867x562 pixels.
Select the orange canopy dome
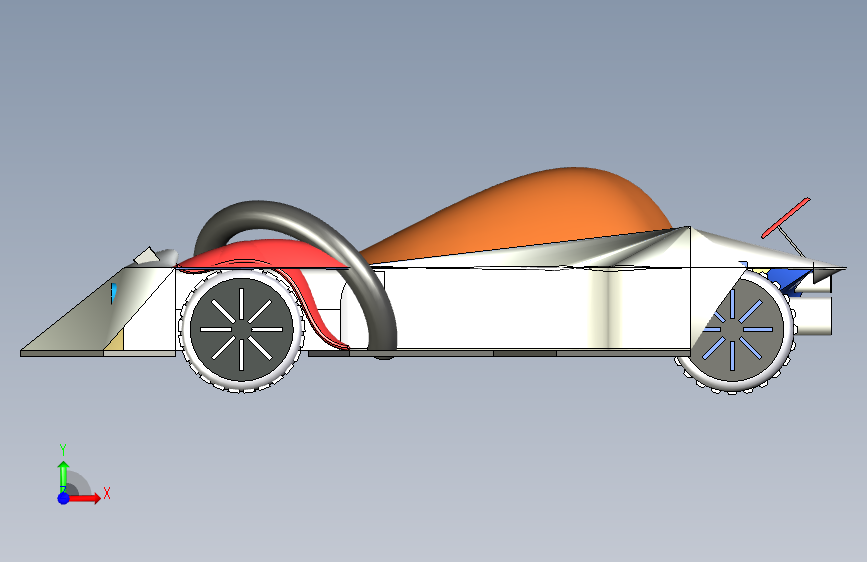point(520,216)
